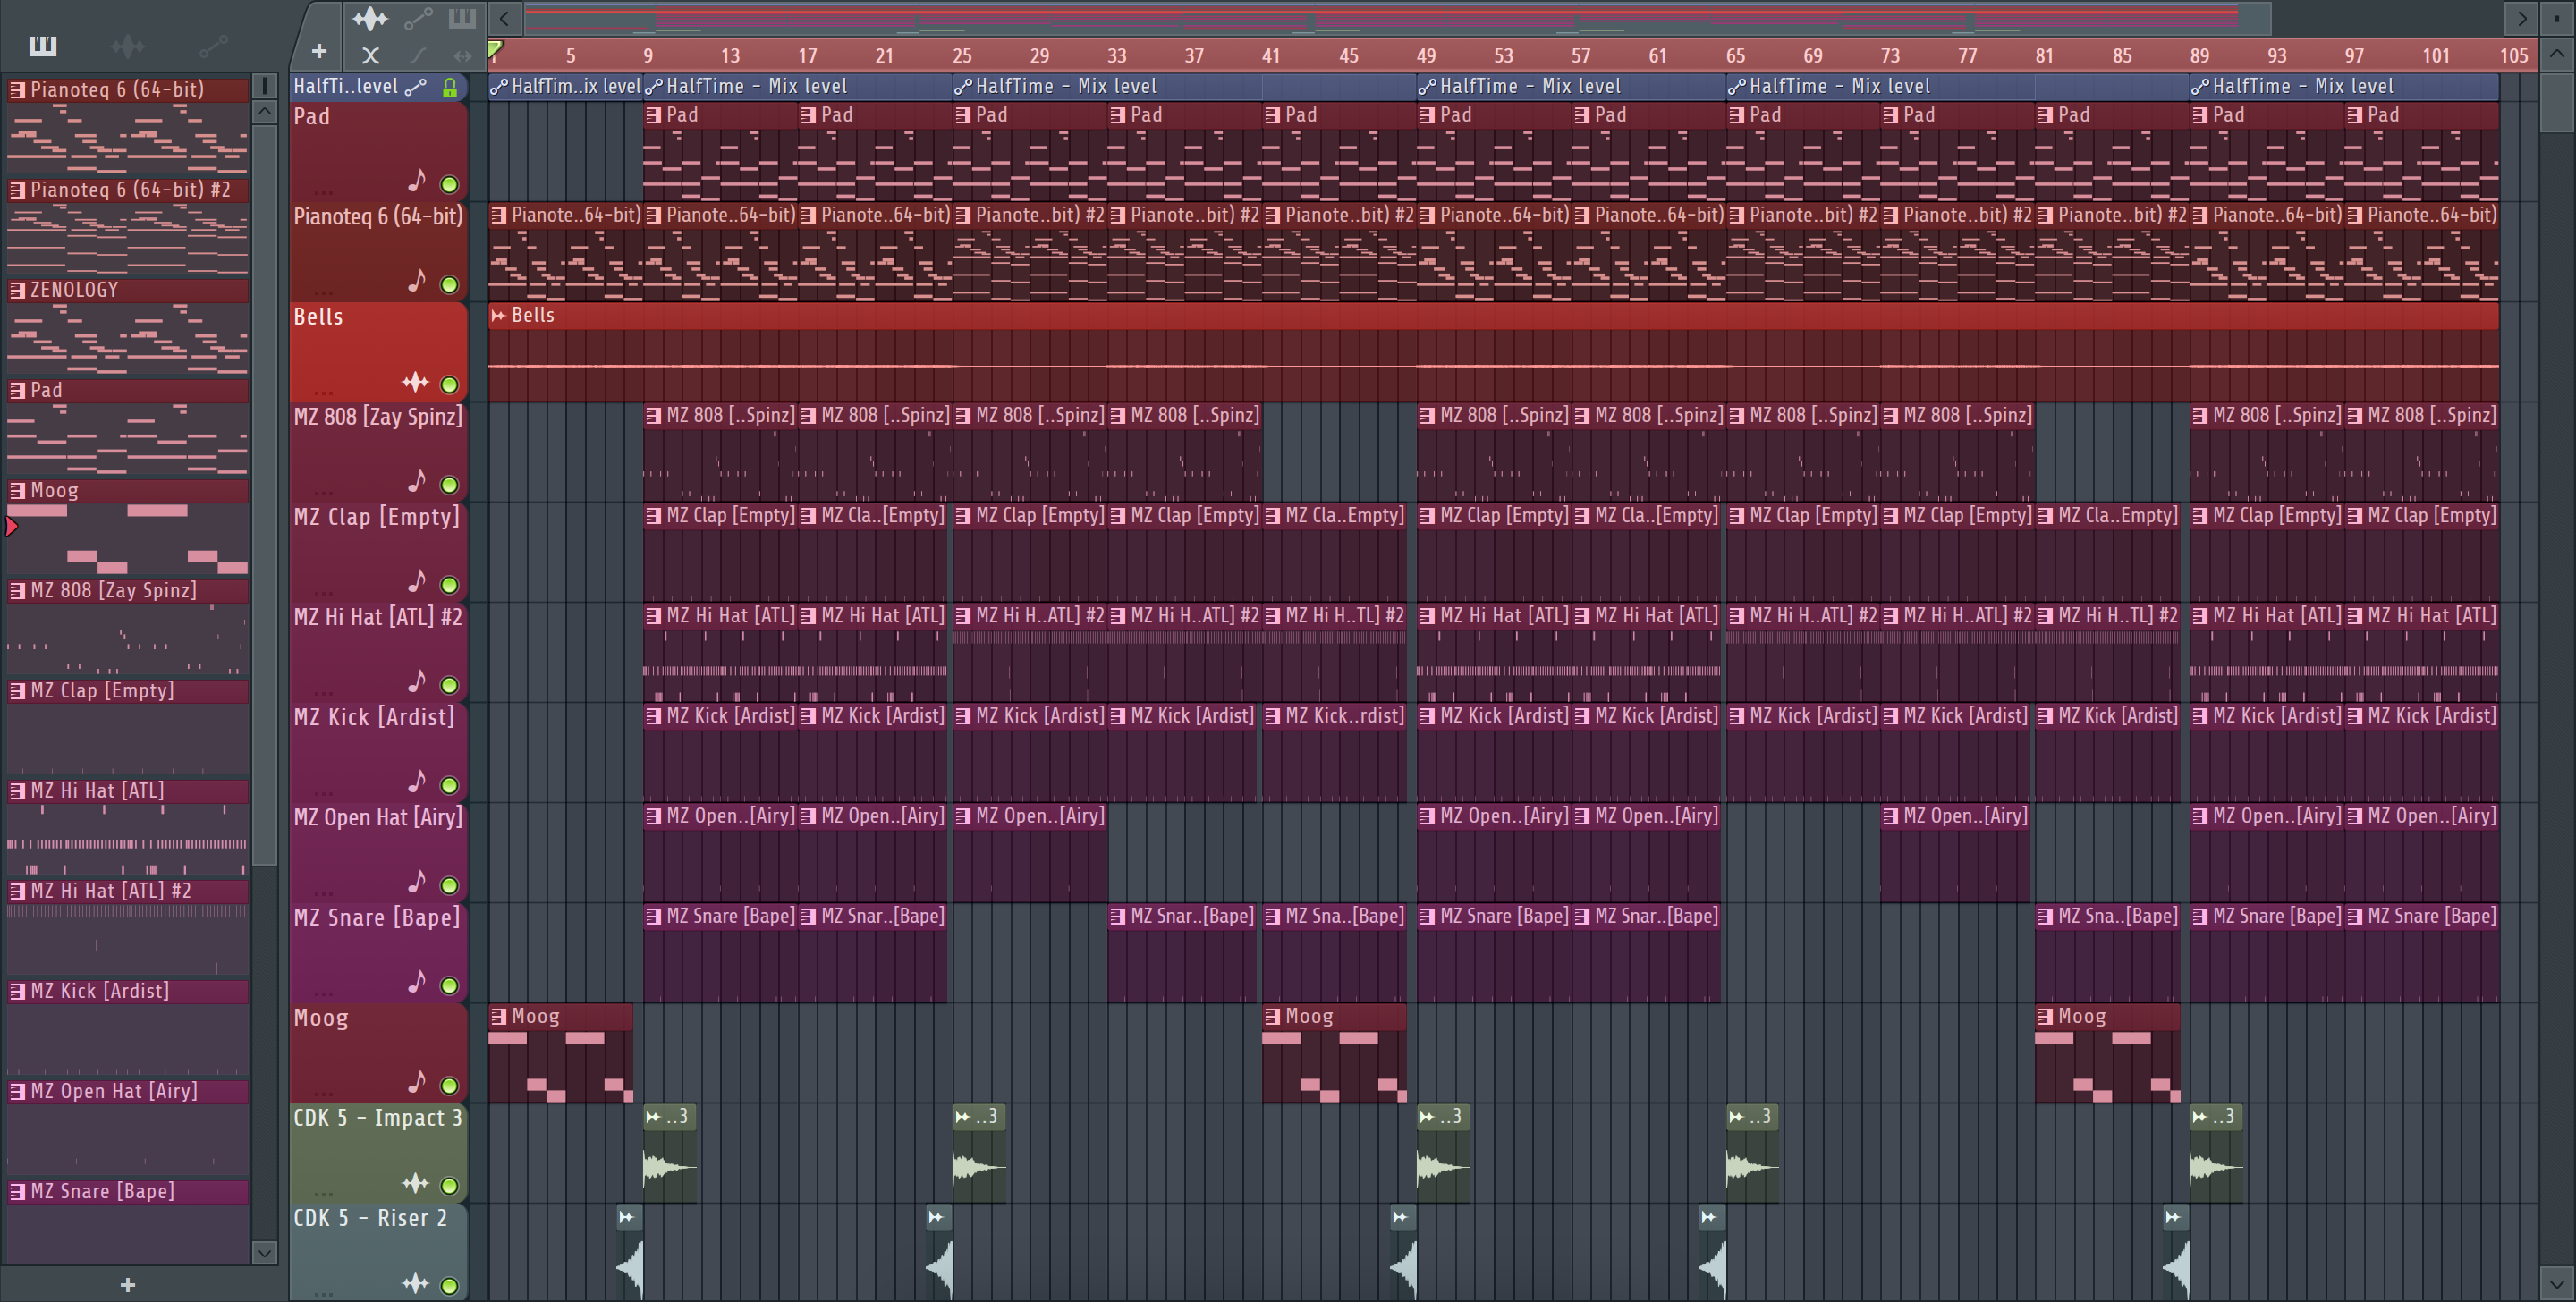Click the waveform icon on the CDK 5 - Impact 3 track
Image resolution: width=2576 pixels, height=1302 pixels.
pos(415,1183)
